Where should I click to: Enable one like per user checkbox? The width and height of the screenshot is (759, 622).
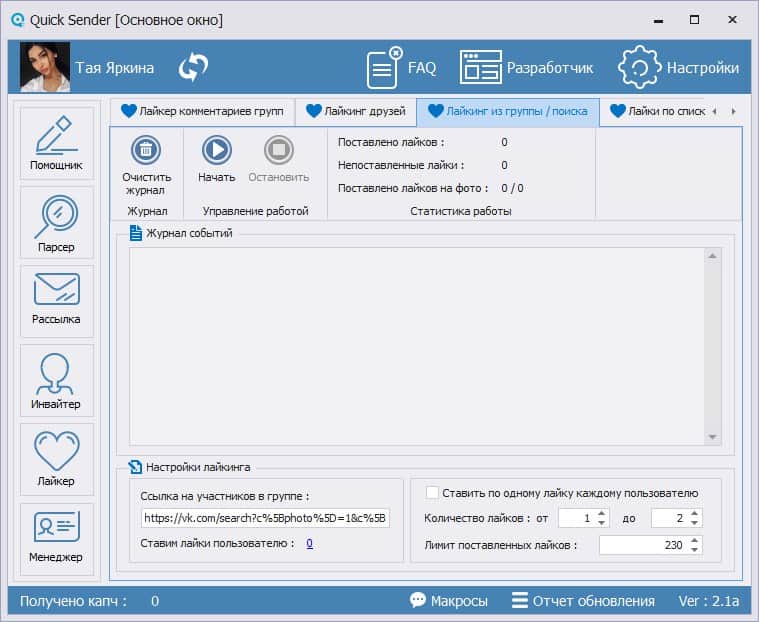point(432,493)
